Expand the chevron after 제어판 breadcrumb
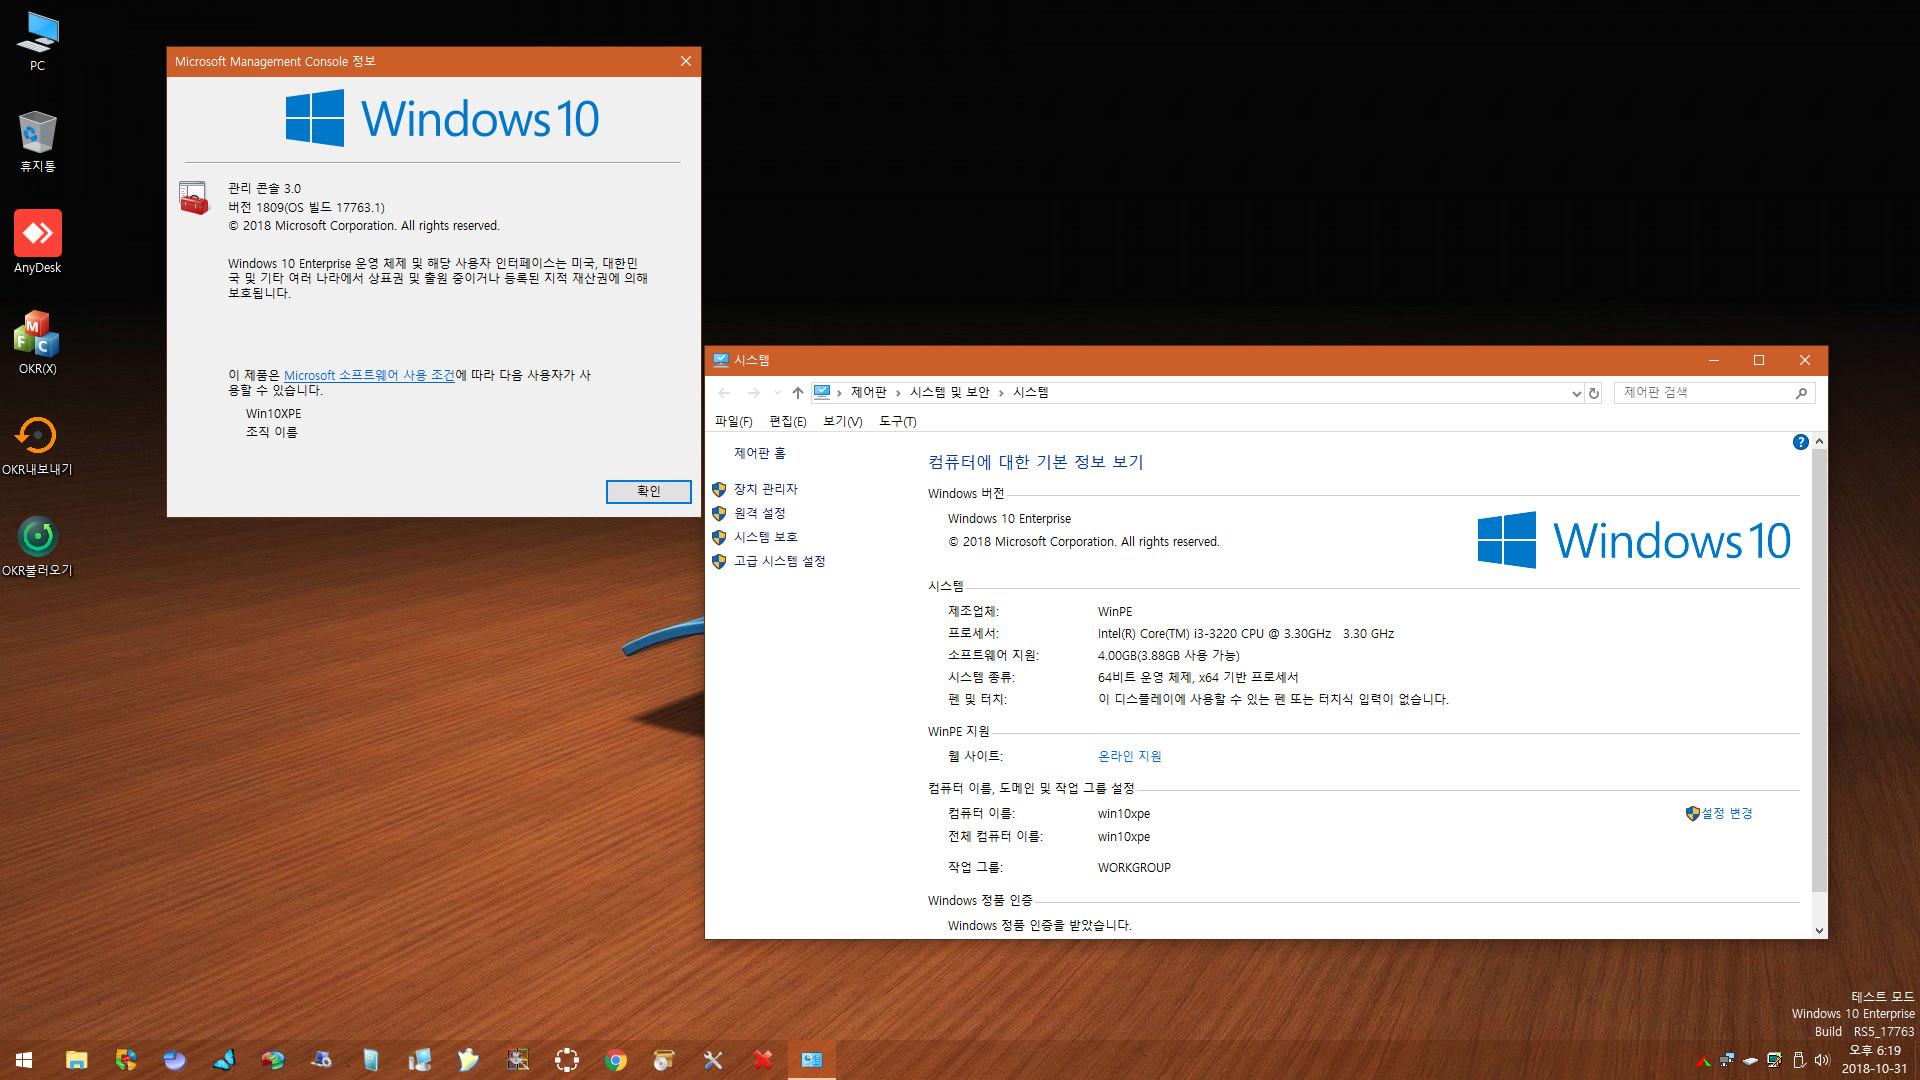This screenshot has height=1080, width=1920. click(x=898, y=393)
